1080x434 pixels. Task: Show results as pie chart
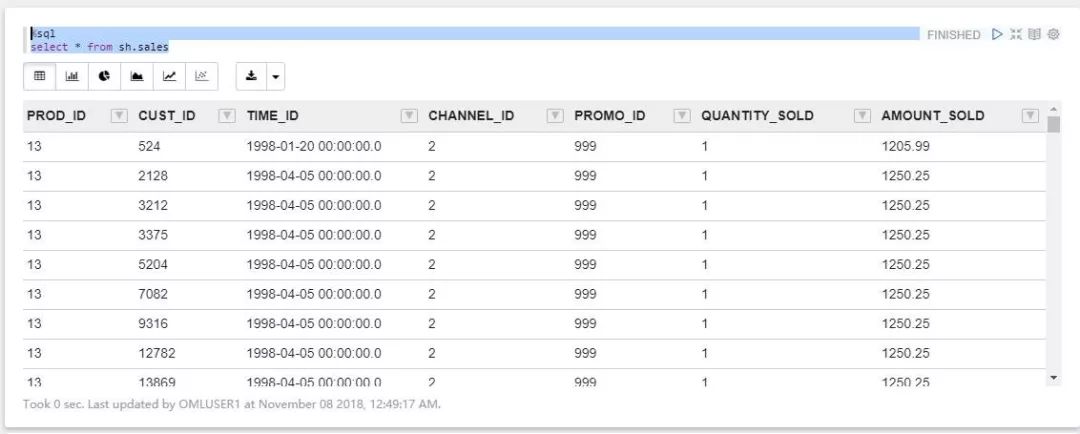tap(104, 75)
